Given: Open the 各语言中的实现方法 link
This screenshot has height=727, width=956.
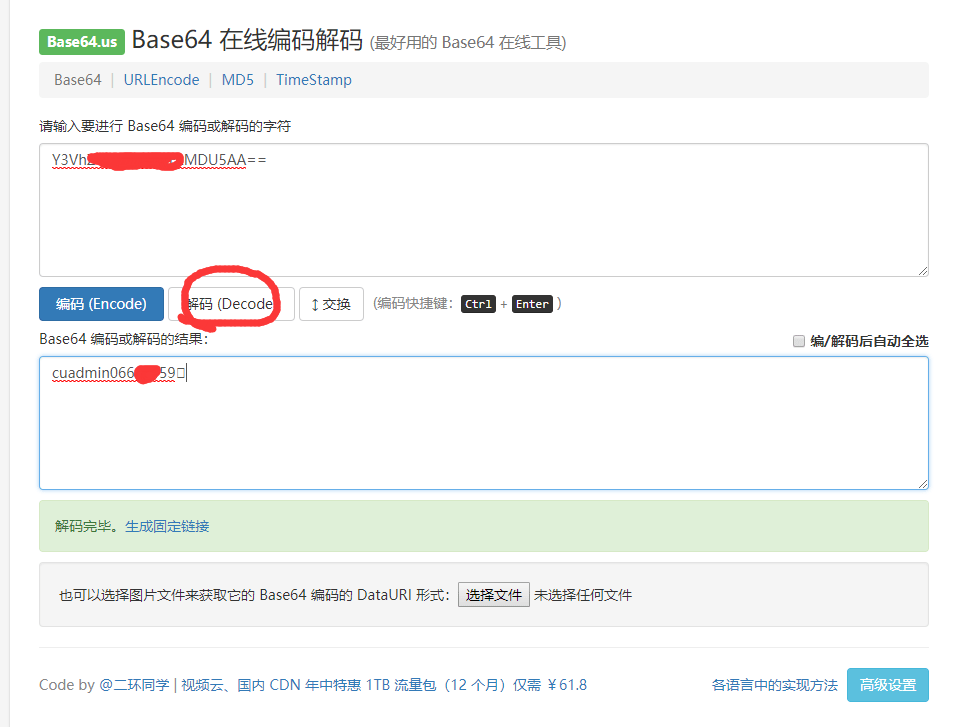Looking at the screenshot, I should click(774, 685).
